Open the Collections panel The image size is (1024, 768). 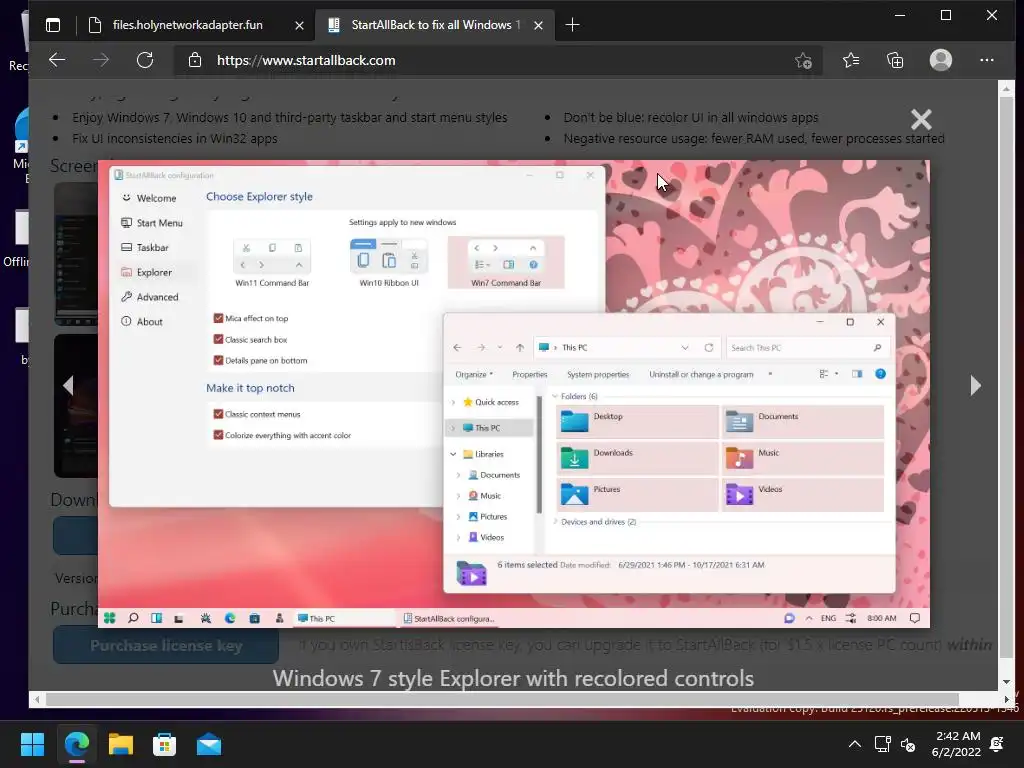[x=895, y=61]
